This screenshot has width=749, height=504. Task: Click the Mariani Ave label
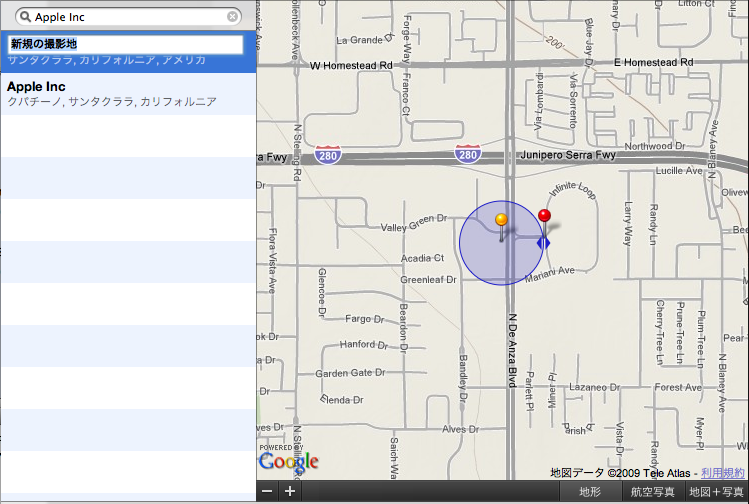click(x=550, y=274)
